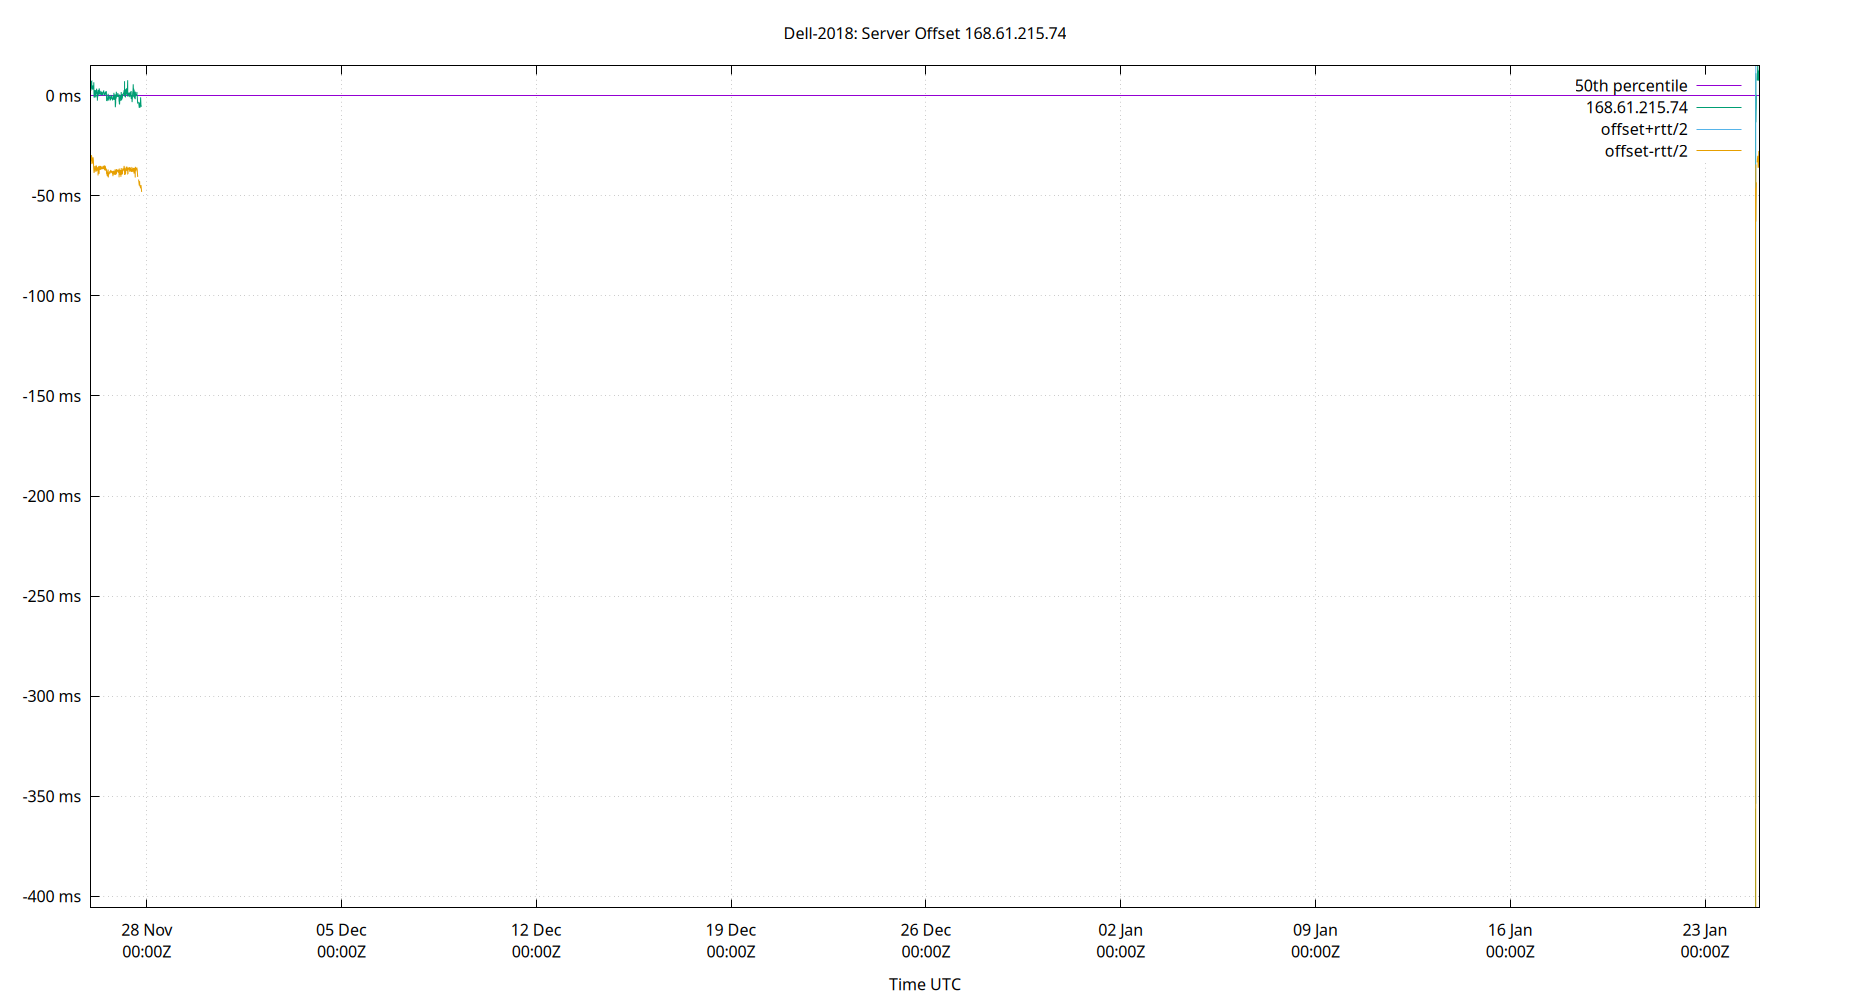Click the -50 ms y-axis tick label
1850x1000 pixels.
point(55,196)
